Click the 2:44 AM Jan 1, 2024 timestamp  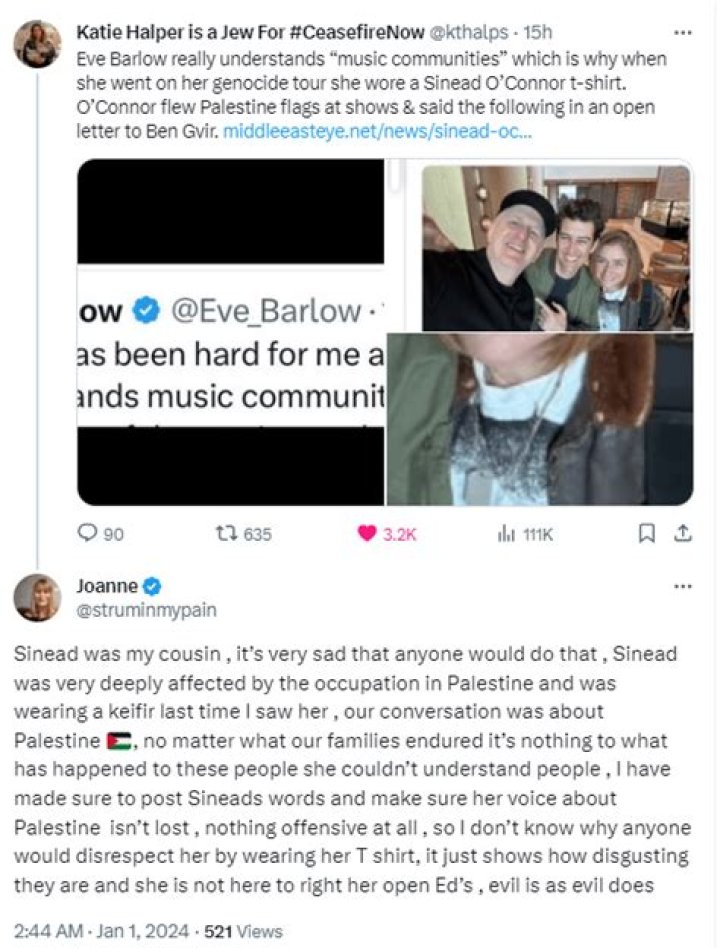click(102, 931)
